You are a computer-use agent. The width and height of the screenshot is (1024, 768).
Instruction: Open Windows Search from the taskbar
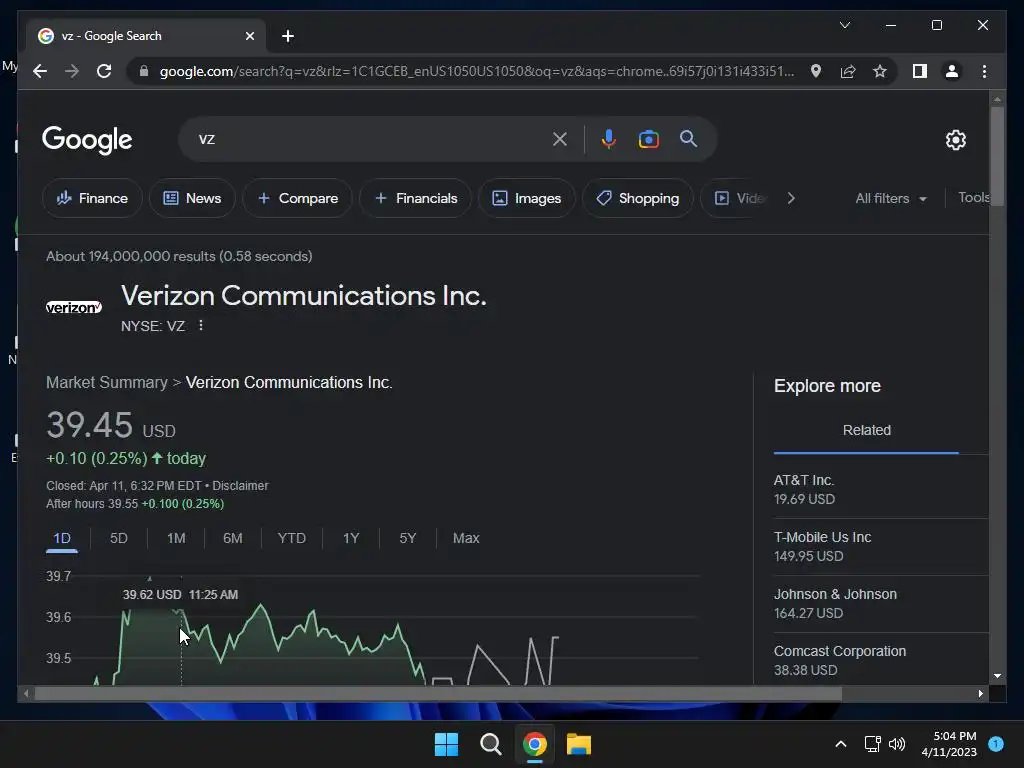490,744
